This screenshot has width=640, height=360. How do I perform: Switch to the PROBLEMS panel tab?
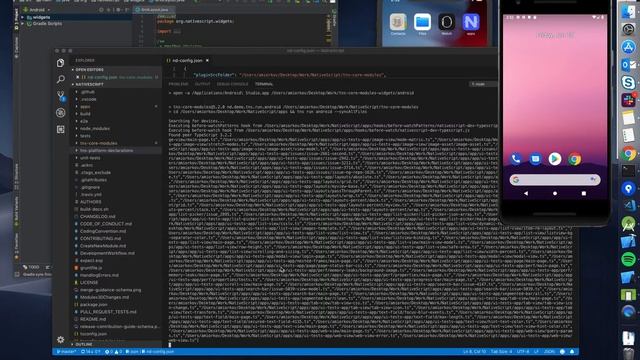click(178, 84)
